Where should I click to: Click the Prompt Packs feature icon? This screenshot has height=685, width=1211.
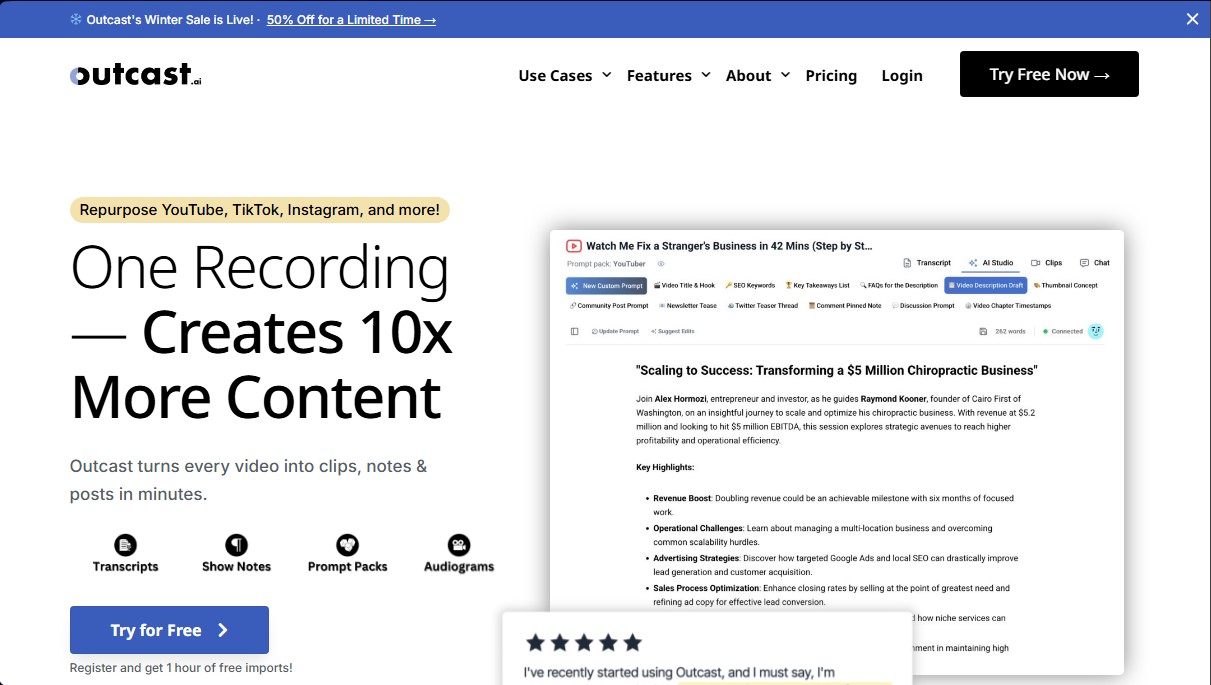pyautogui.click(x=347, y=545)
